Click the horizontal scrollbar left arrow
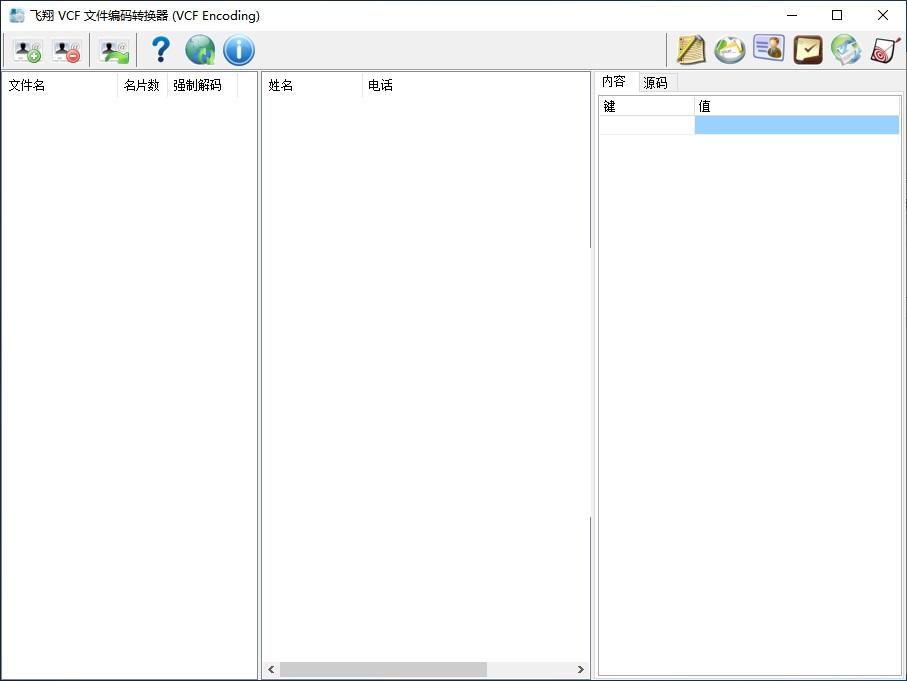The height and width of the screenshot is (681, 907). (271, 669)
